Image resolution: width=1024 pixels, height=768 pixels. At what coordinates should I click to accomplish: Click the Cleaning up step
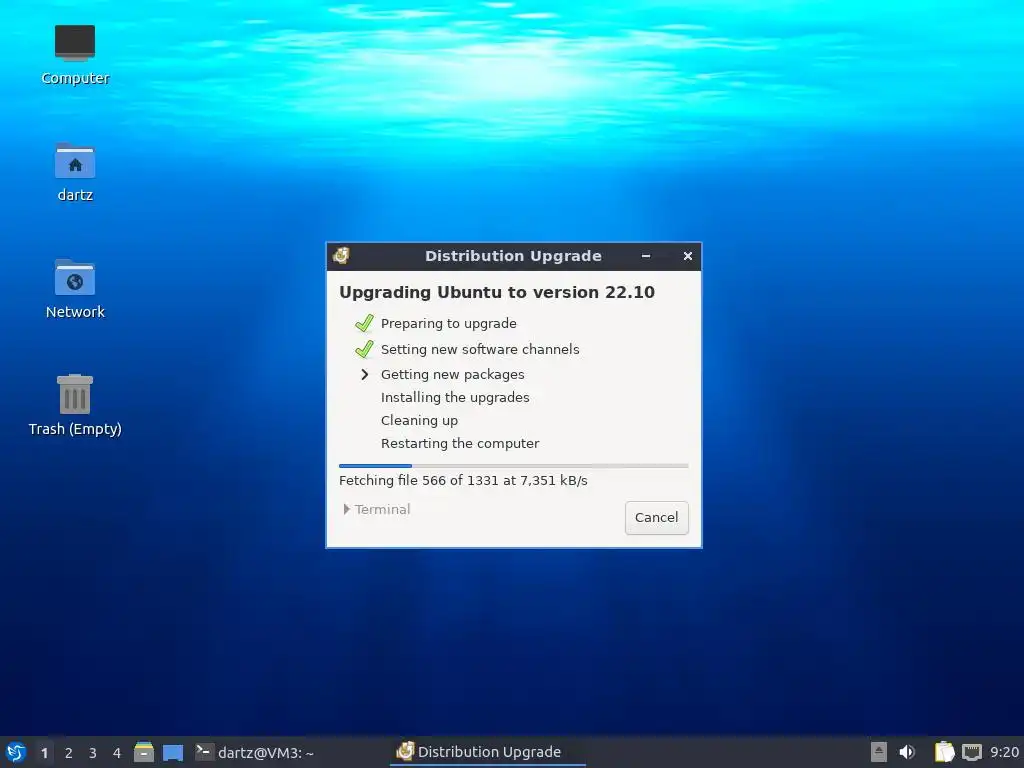click(x=419, y=421)
